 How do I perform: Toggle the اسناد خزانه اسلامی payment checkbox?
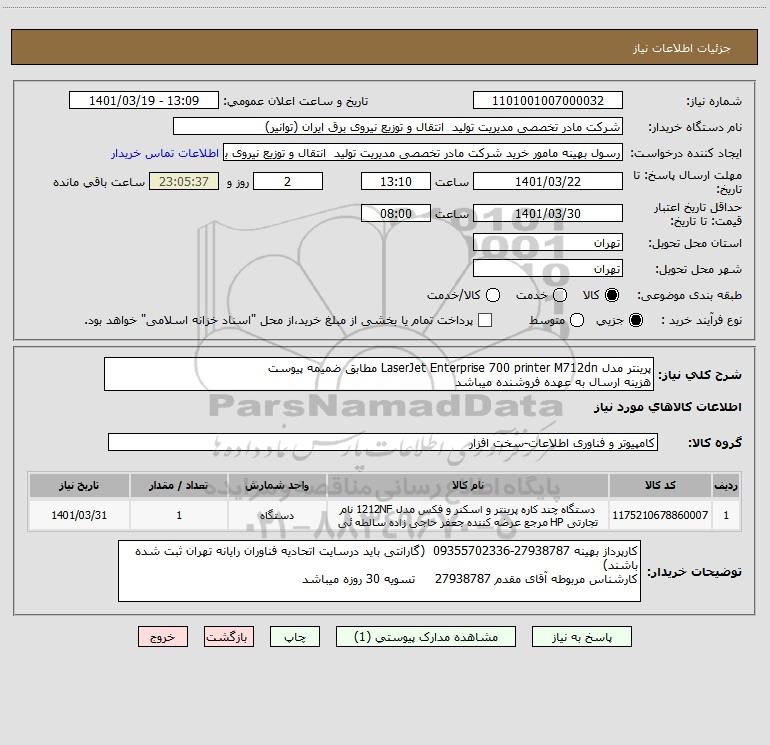(x=485, y=320)
